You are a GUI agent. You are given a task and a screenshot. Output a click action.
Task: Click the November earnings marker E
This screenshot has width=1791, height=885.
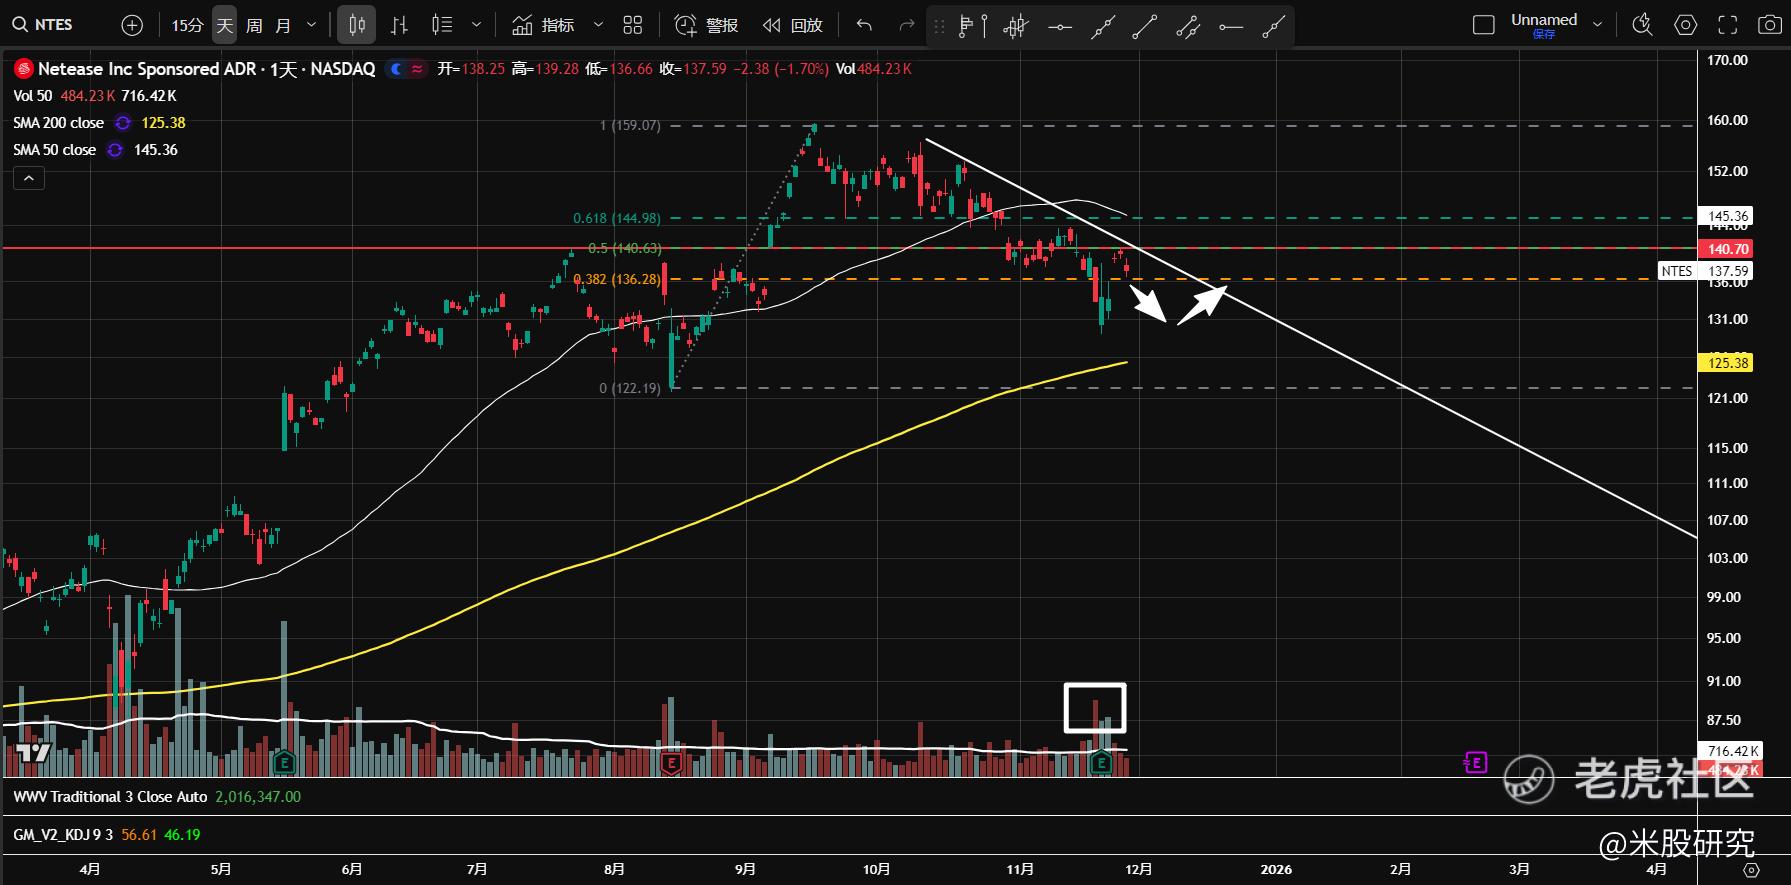(1101, 764)
